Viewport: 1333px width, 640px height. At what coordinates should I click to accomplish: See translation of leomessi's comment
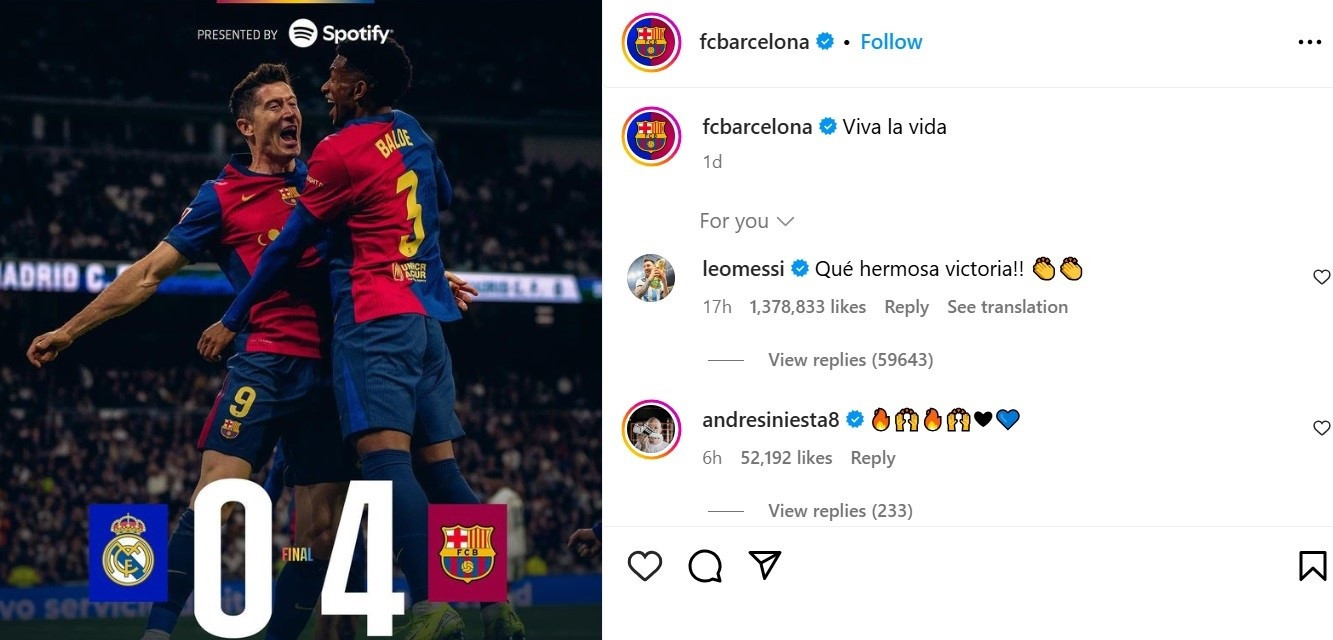[x=1007, y=307]
